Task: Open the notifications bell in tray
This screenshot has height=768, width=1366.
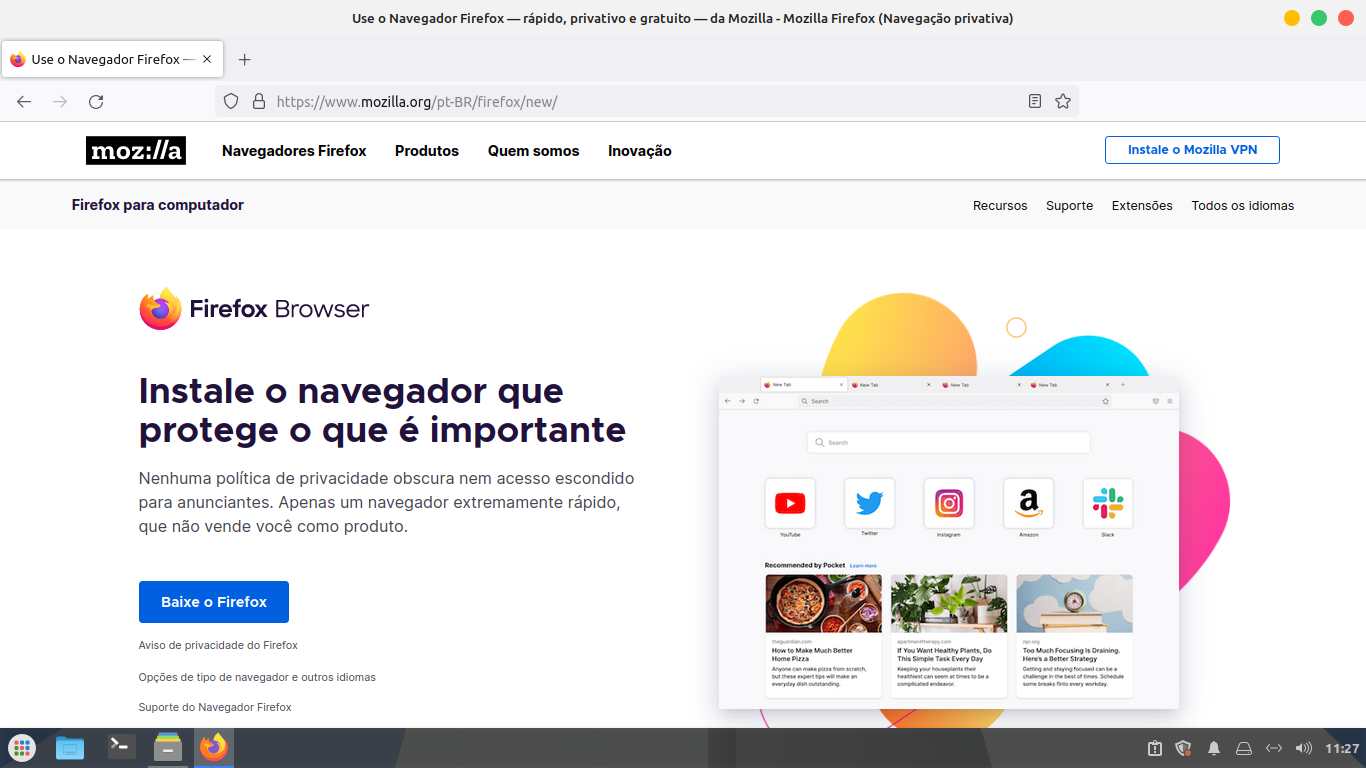Action: pos(1214,748)
